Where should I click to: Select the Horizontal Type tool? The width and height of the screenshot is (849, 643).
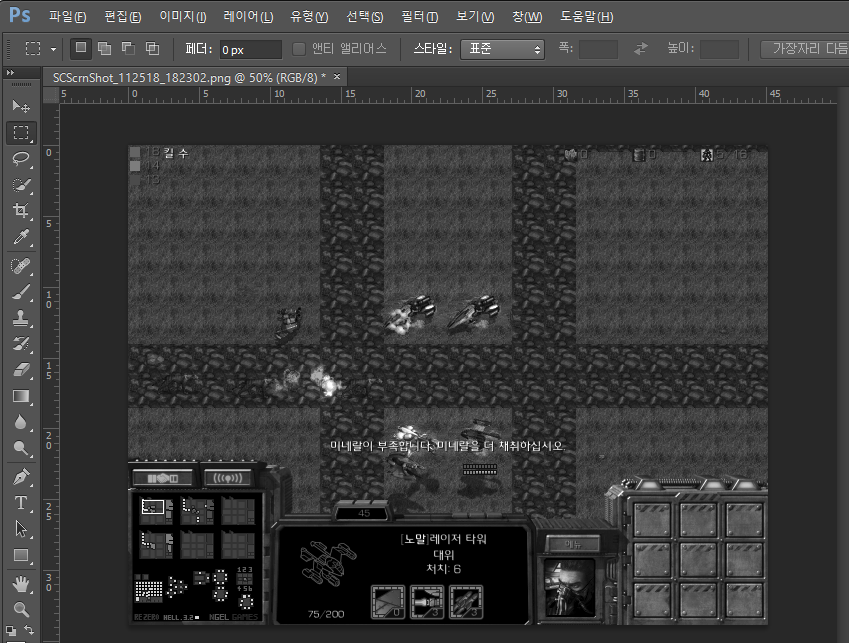click(21, 503)
